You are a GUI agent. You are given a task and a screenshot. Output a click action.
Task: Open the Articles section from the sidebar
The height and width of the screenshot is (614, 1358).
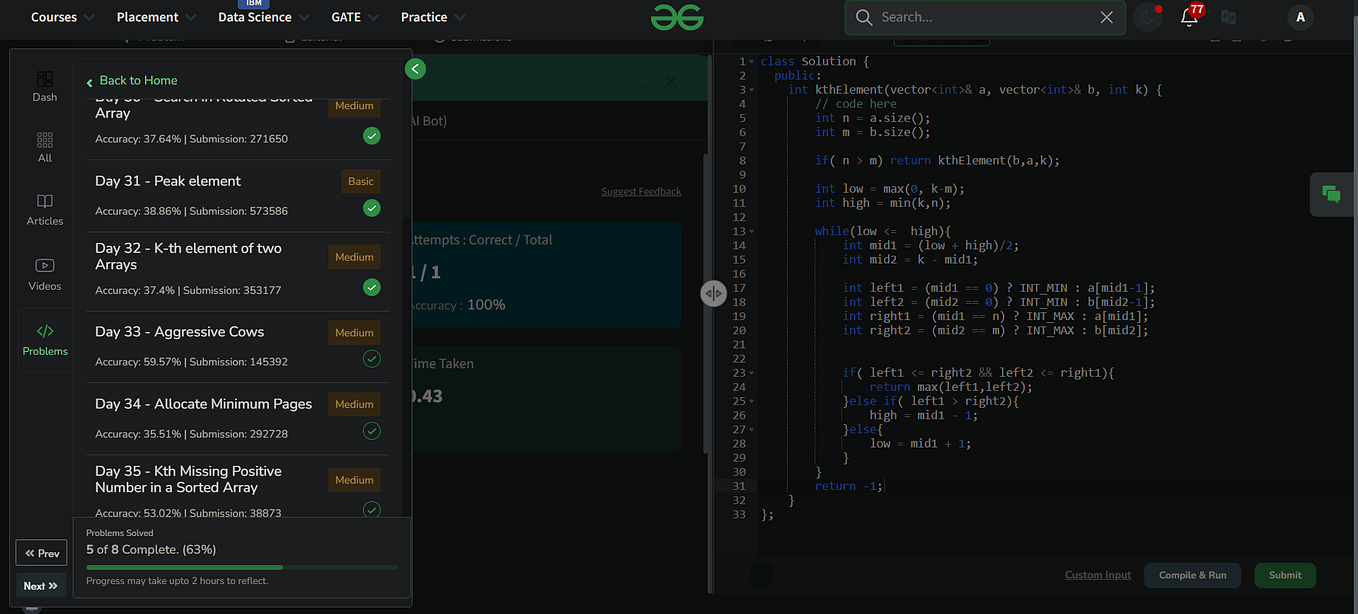[x=44, y=208]
